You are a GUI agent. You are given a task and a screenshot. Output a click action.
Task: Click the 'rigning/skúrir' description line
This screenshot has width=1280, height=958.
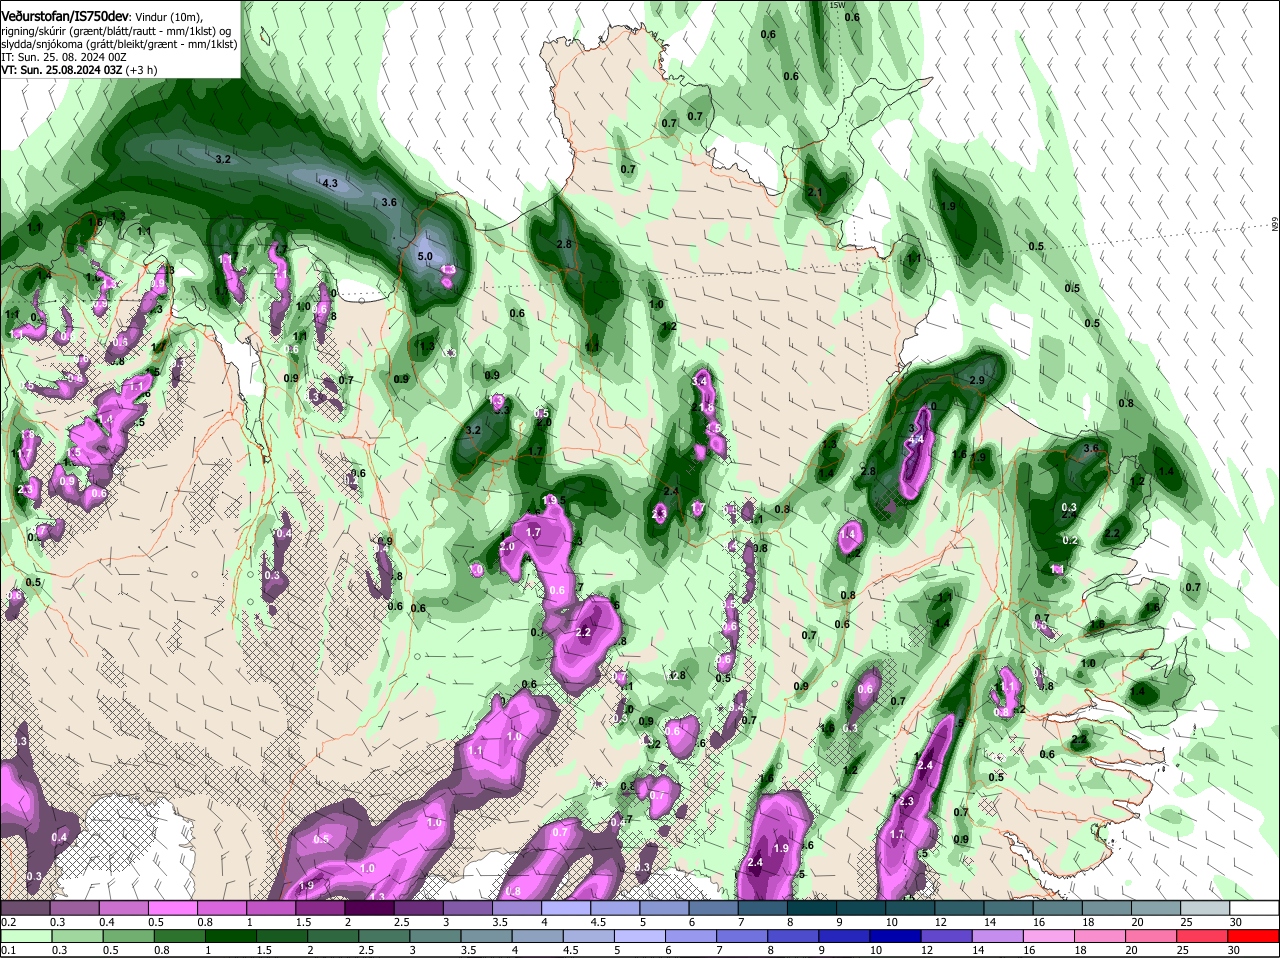(118, 31)
